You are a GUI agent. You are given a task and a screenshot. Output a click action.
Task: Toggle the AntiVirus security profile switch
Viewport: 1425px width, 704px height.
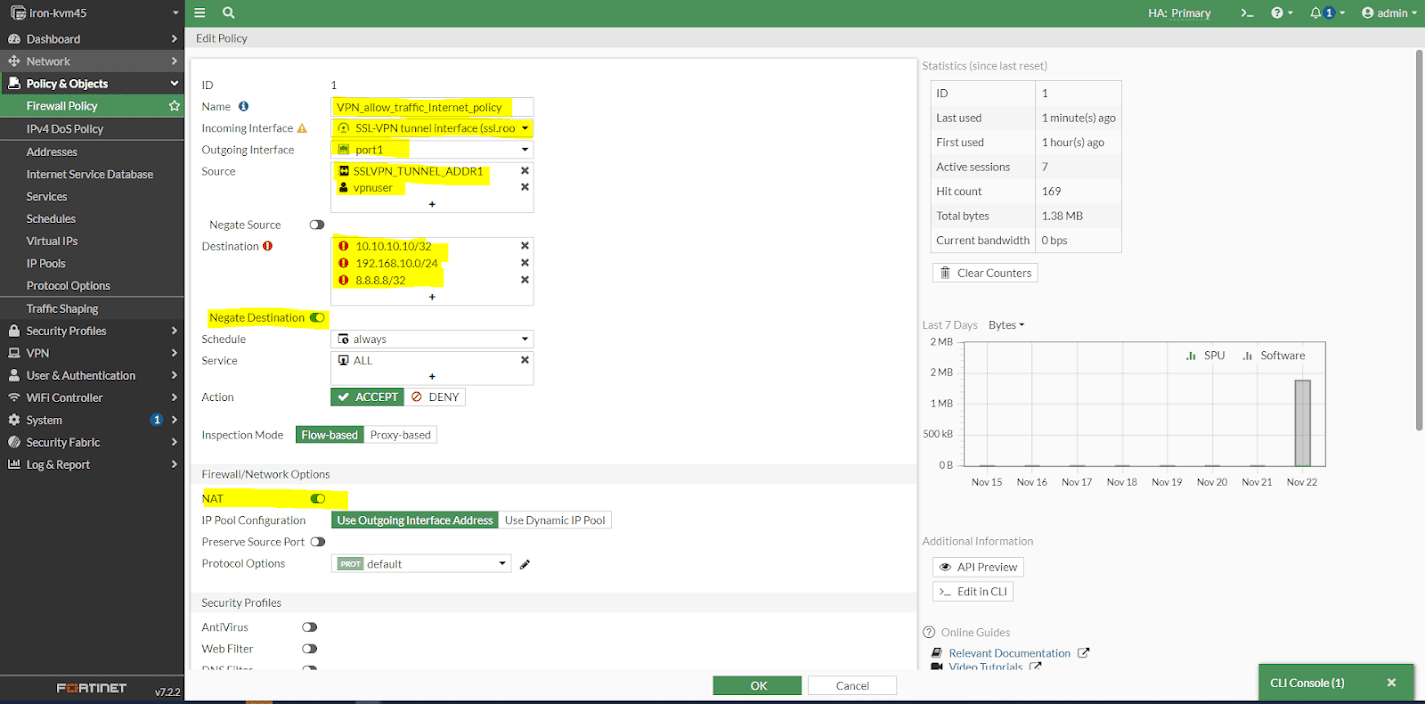tap(309, 627)
